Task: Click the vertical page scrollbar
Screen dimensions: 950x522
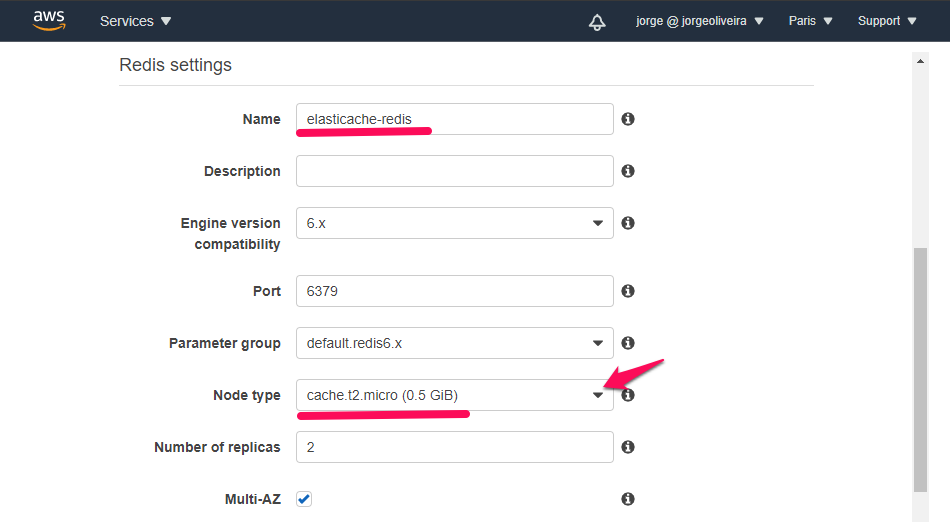Action: point(921,370)
